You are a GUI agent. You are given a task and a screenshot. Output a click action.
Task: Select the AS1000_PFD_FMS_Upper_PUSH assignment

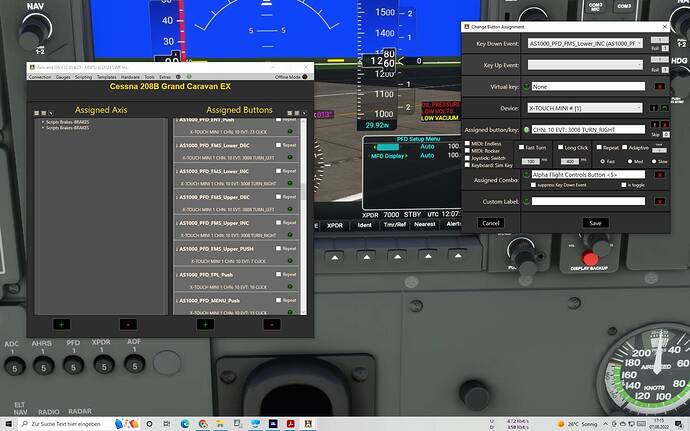(x=236, y=254)
